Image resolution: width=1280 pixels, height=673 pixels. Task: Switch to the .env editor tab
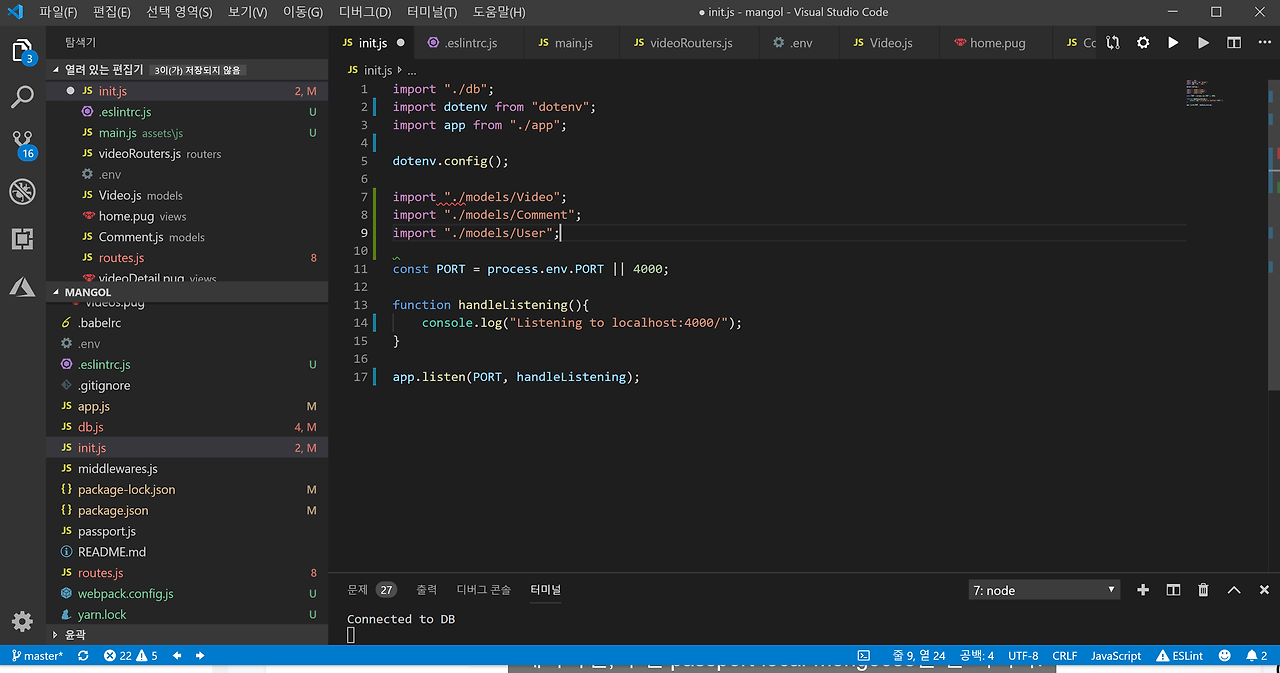pyautogui.click(x=800, y=43)
